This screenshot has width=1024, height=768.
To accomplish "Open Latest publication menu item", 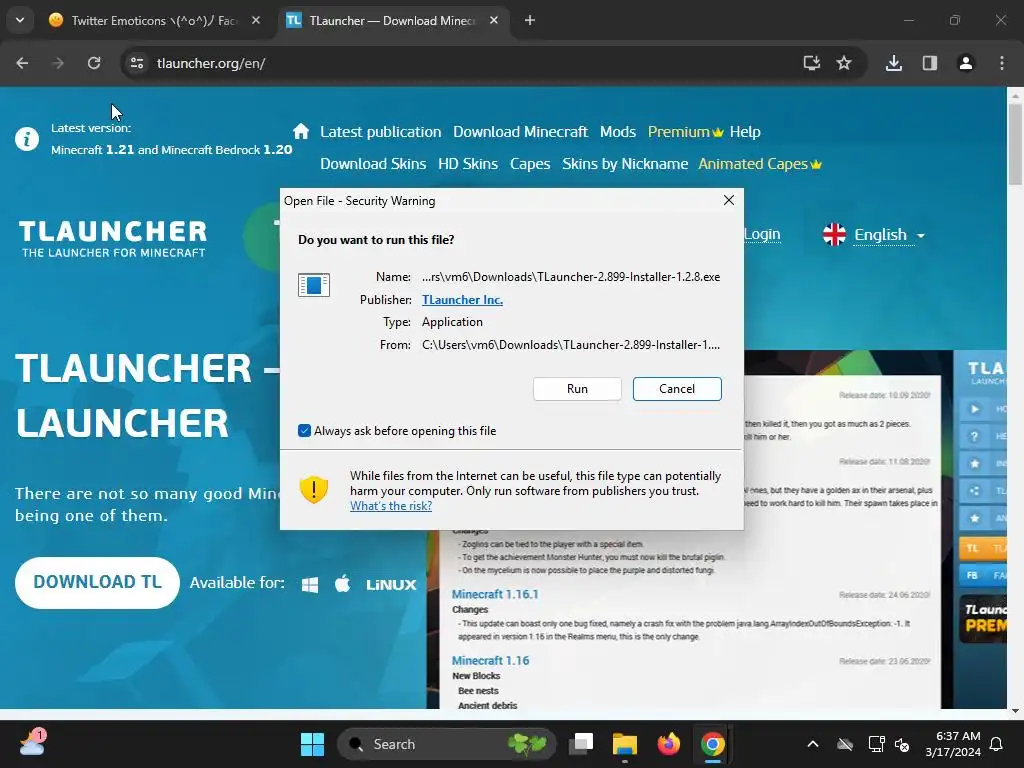I will coord(381,132).
